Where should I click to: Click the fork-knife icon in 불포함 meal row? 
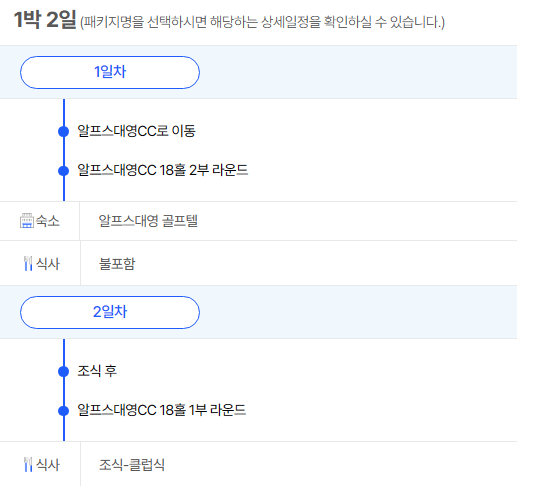[28, 263]
